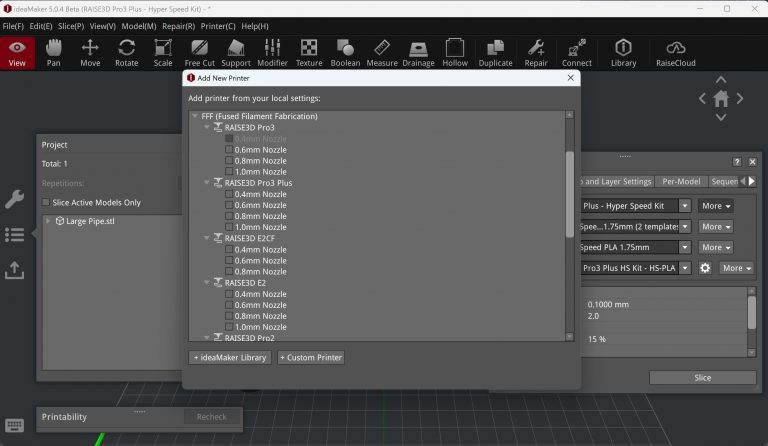Open the Printer(C) menu
This screenshot has width=768, height=446.
coord(218,26)
